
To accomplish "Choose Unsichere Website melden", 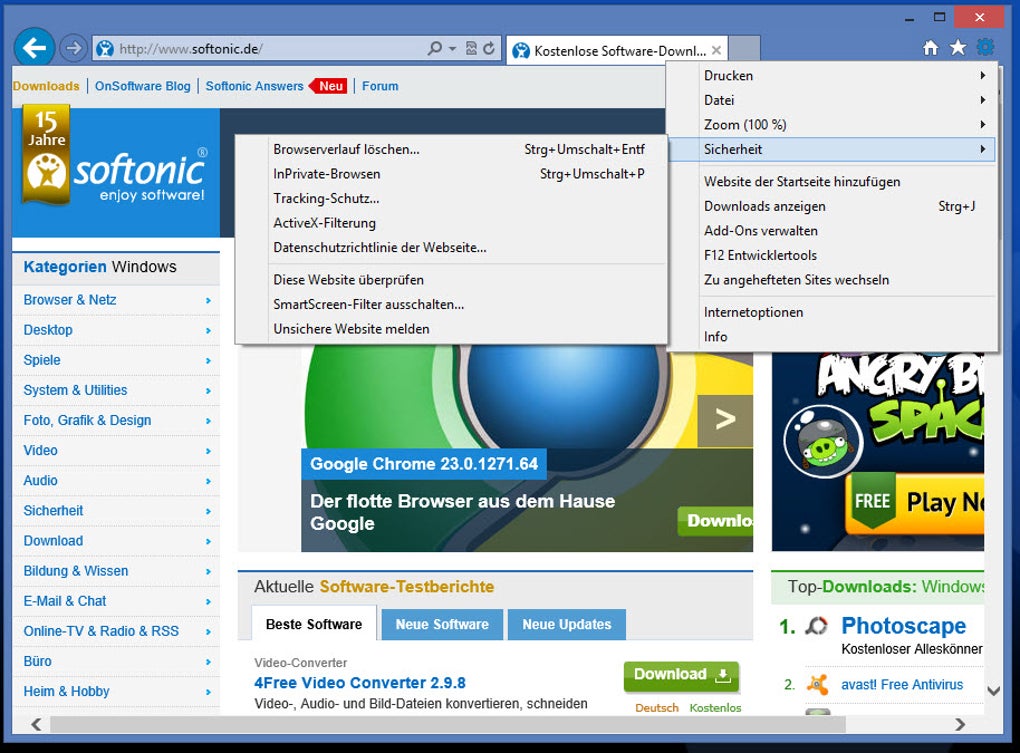I will tap(451, 329).
